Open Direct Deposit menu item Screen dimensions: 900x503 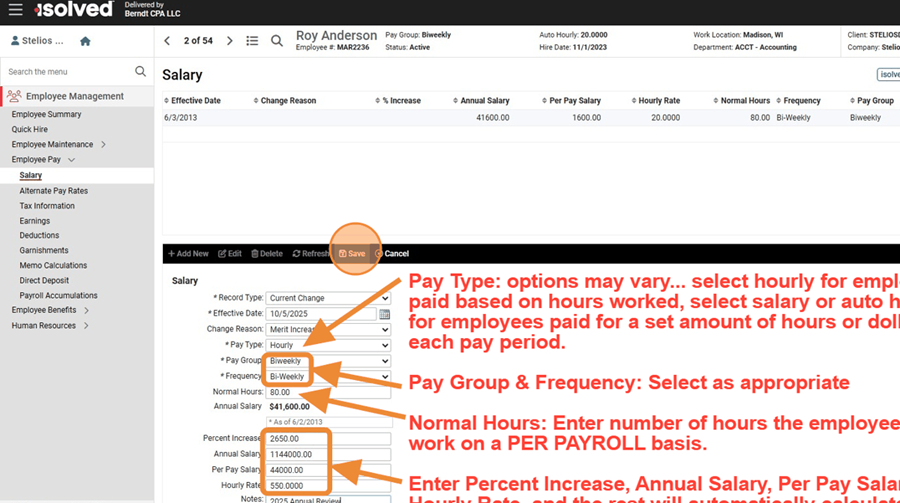(x=46, y=280)
